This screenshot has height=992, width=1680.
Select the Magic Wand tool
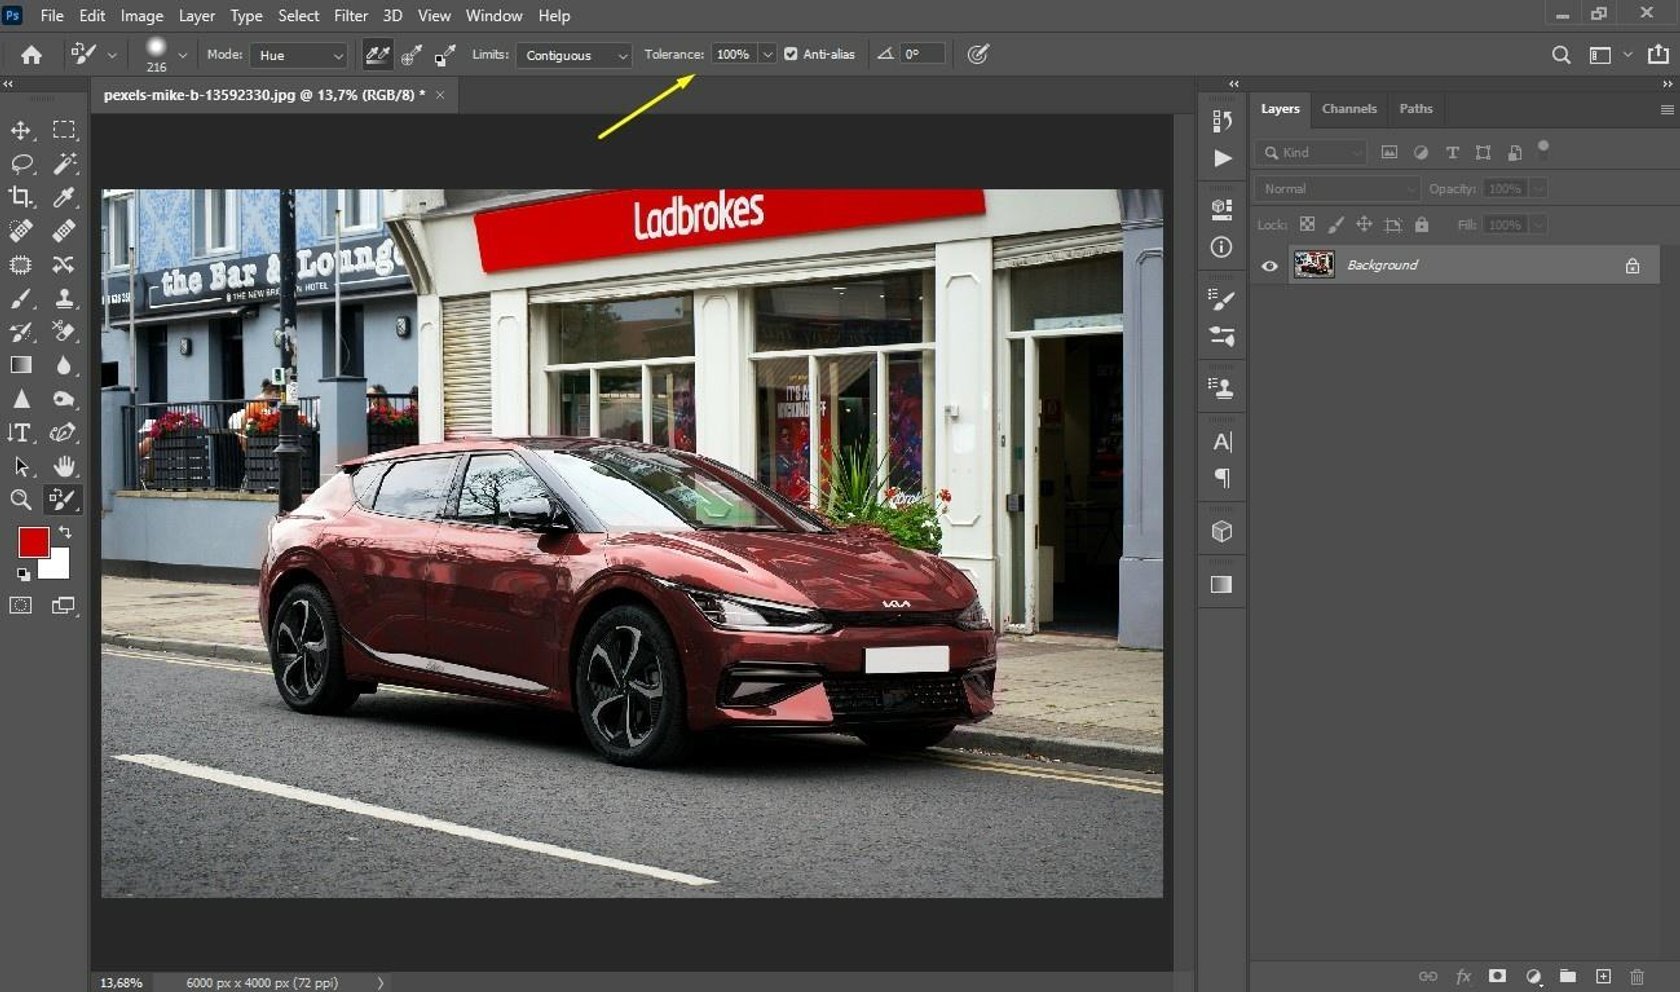[63, 163]
